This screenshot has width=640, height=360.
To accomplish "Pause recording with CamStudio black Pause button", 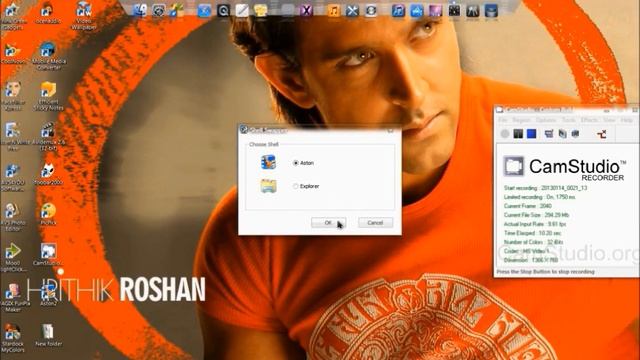I will coord(518,133).
